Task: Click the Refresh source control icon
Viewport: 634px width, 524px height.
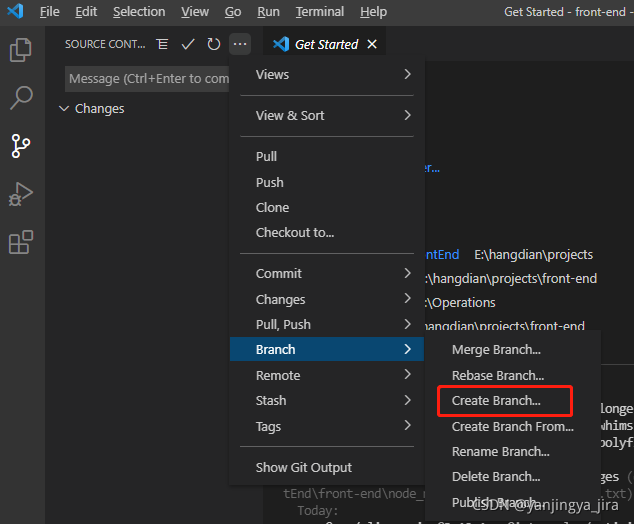Action: click(x=213, y=44)
